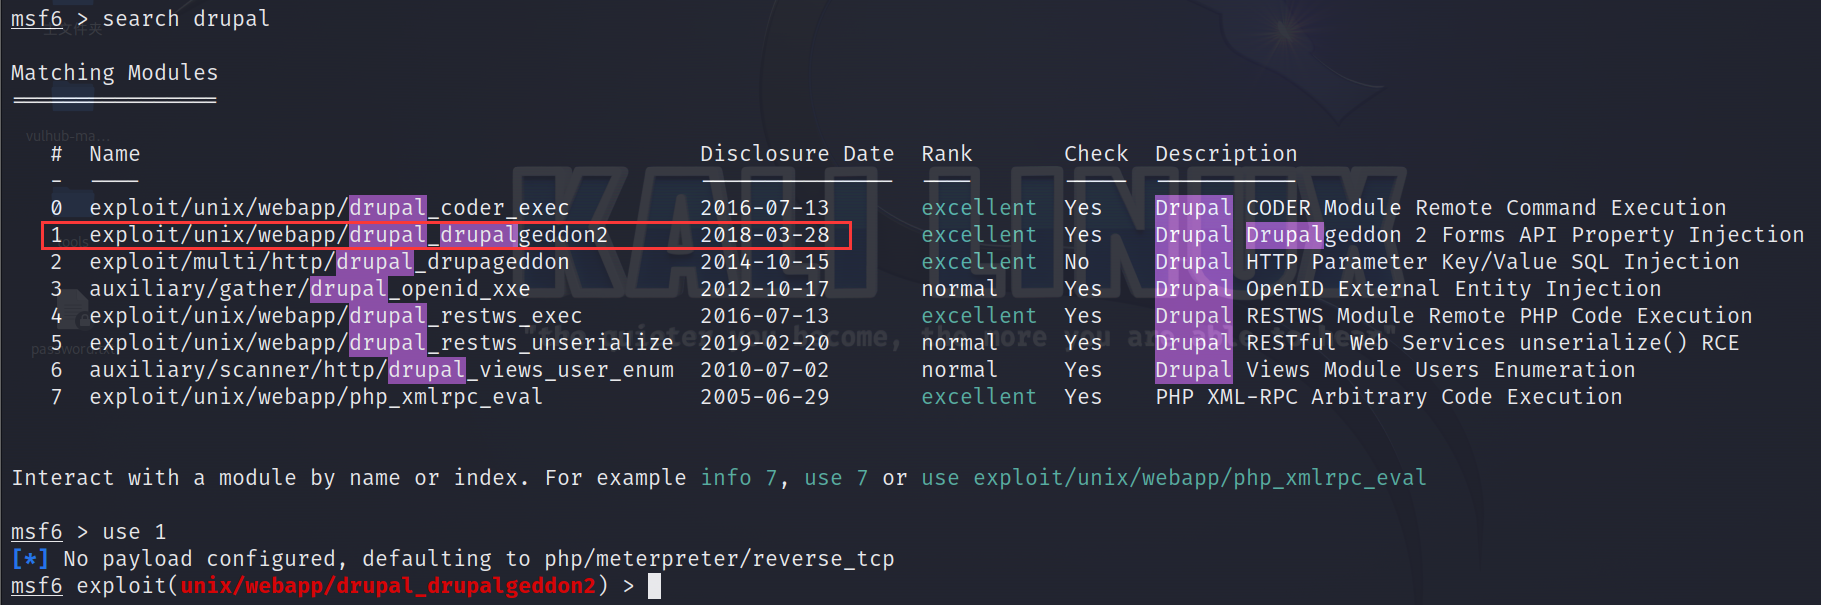Select module name php_xmlrpc_eval in row 7
The image size is (1821, 605).
pyautogui.click(x=446, y=397)
